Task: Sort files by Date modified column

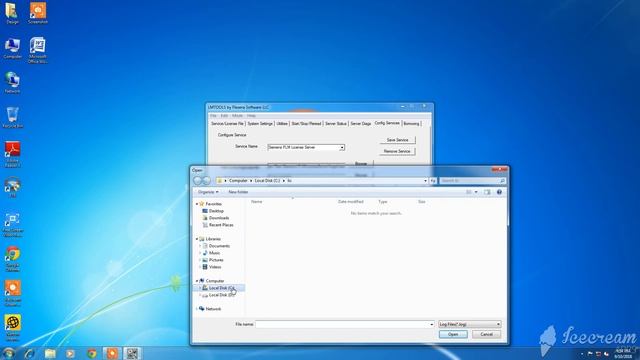Action: pos(351,202)
